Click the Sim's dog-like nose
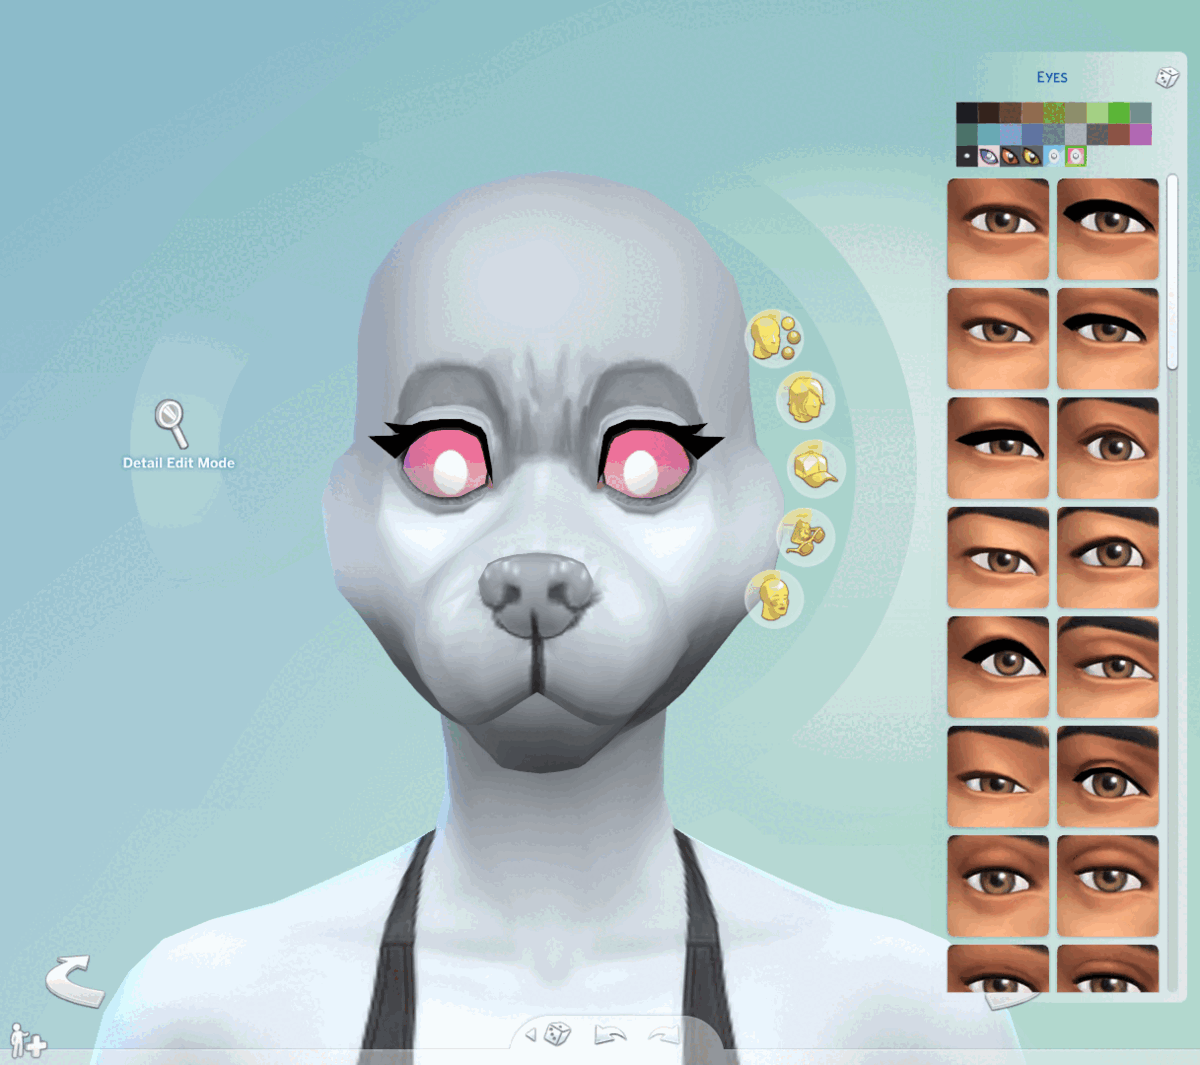This screenshot has height=1065, width=1200. pyautogui.click(x=537, y=595)
